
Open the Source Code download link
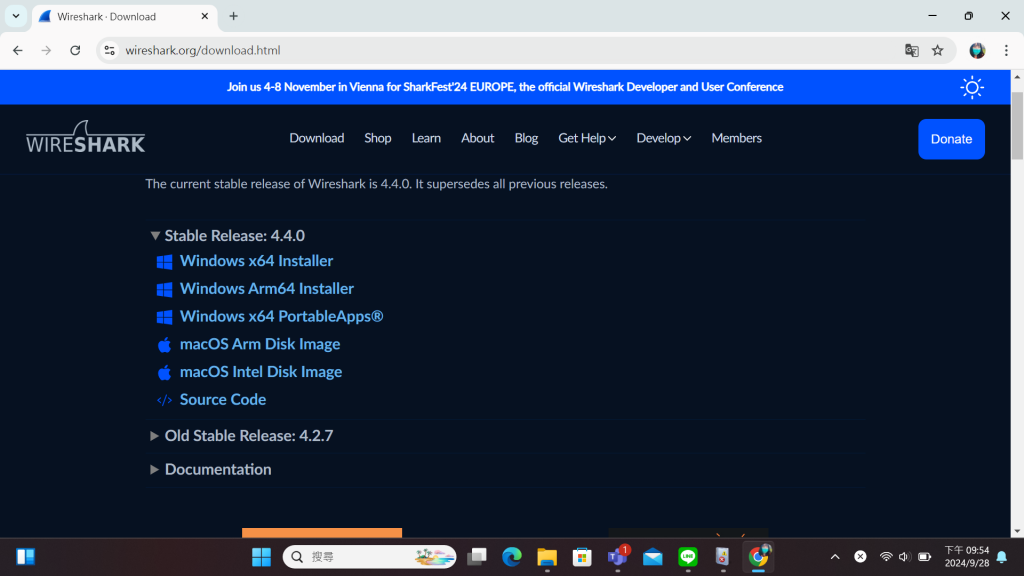click(x=223, y=400)
